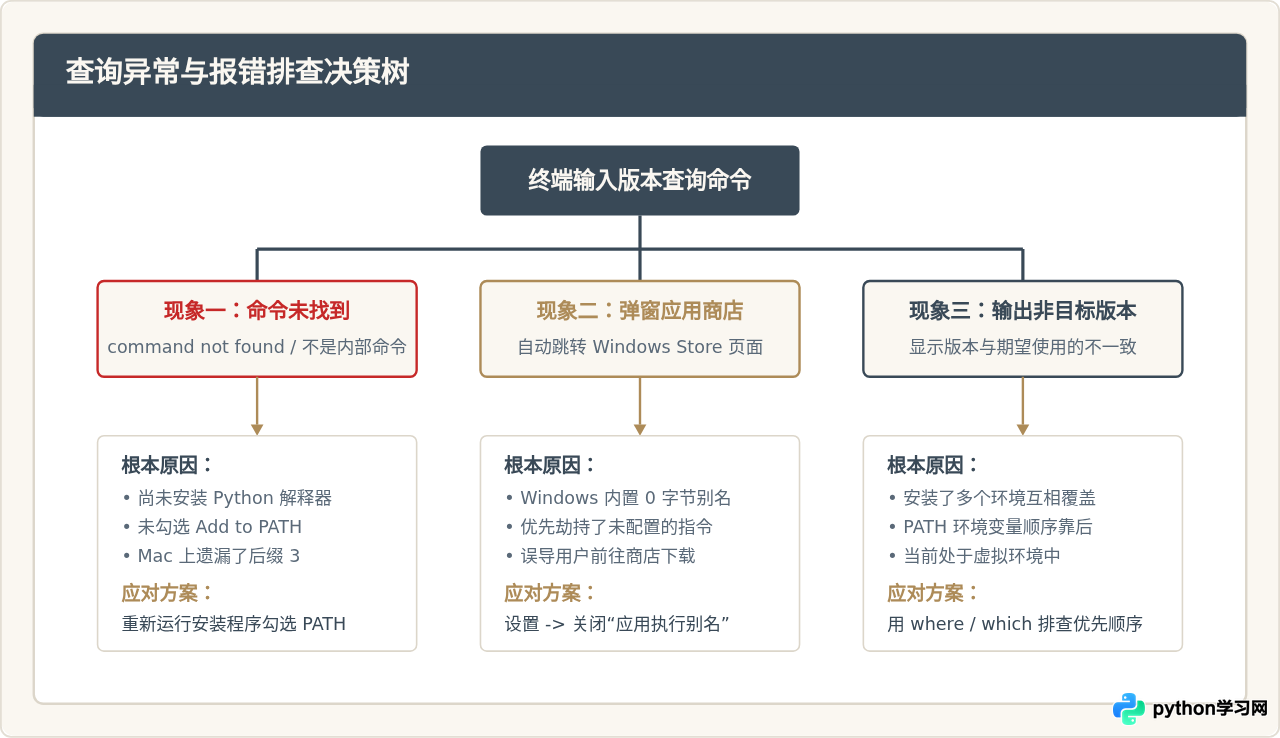Click "根本原因：" above "Windows 内置 0 字节别名"
Screen dimensions: 1280x738
[551, 465]
